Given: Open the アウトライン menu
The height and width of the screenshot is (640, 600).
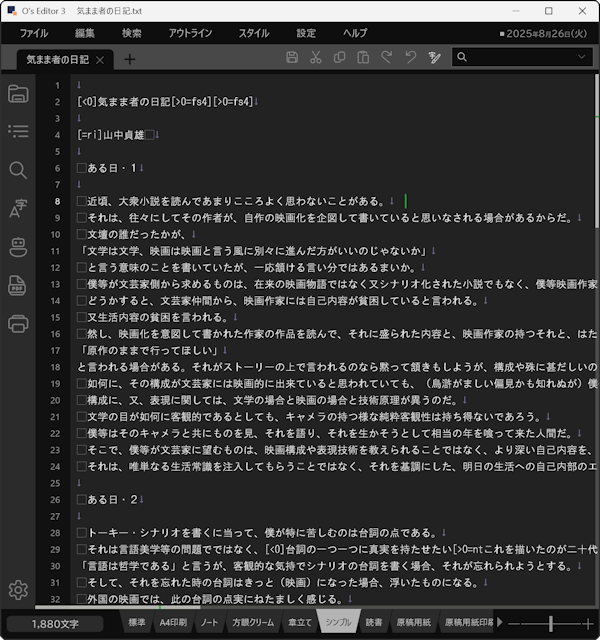Looking at the screenshot, I should coord(190,33).
